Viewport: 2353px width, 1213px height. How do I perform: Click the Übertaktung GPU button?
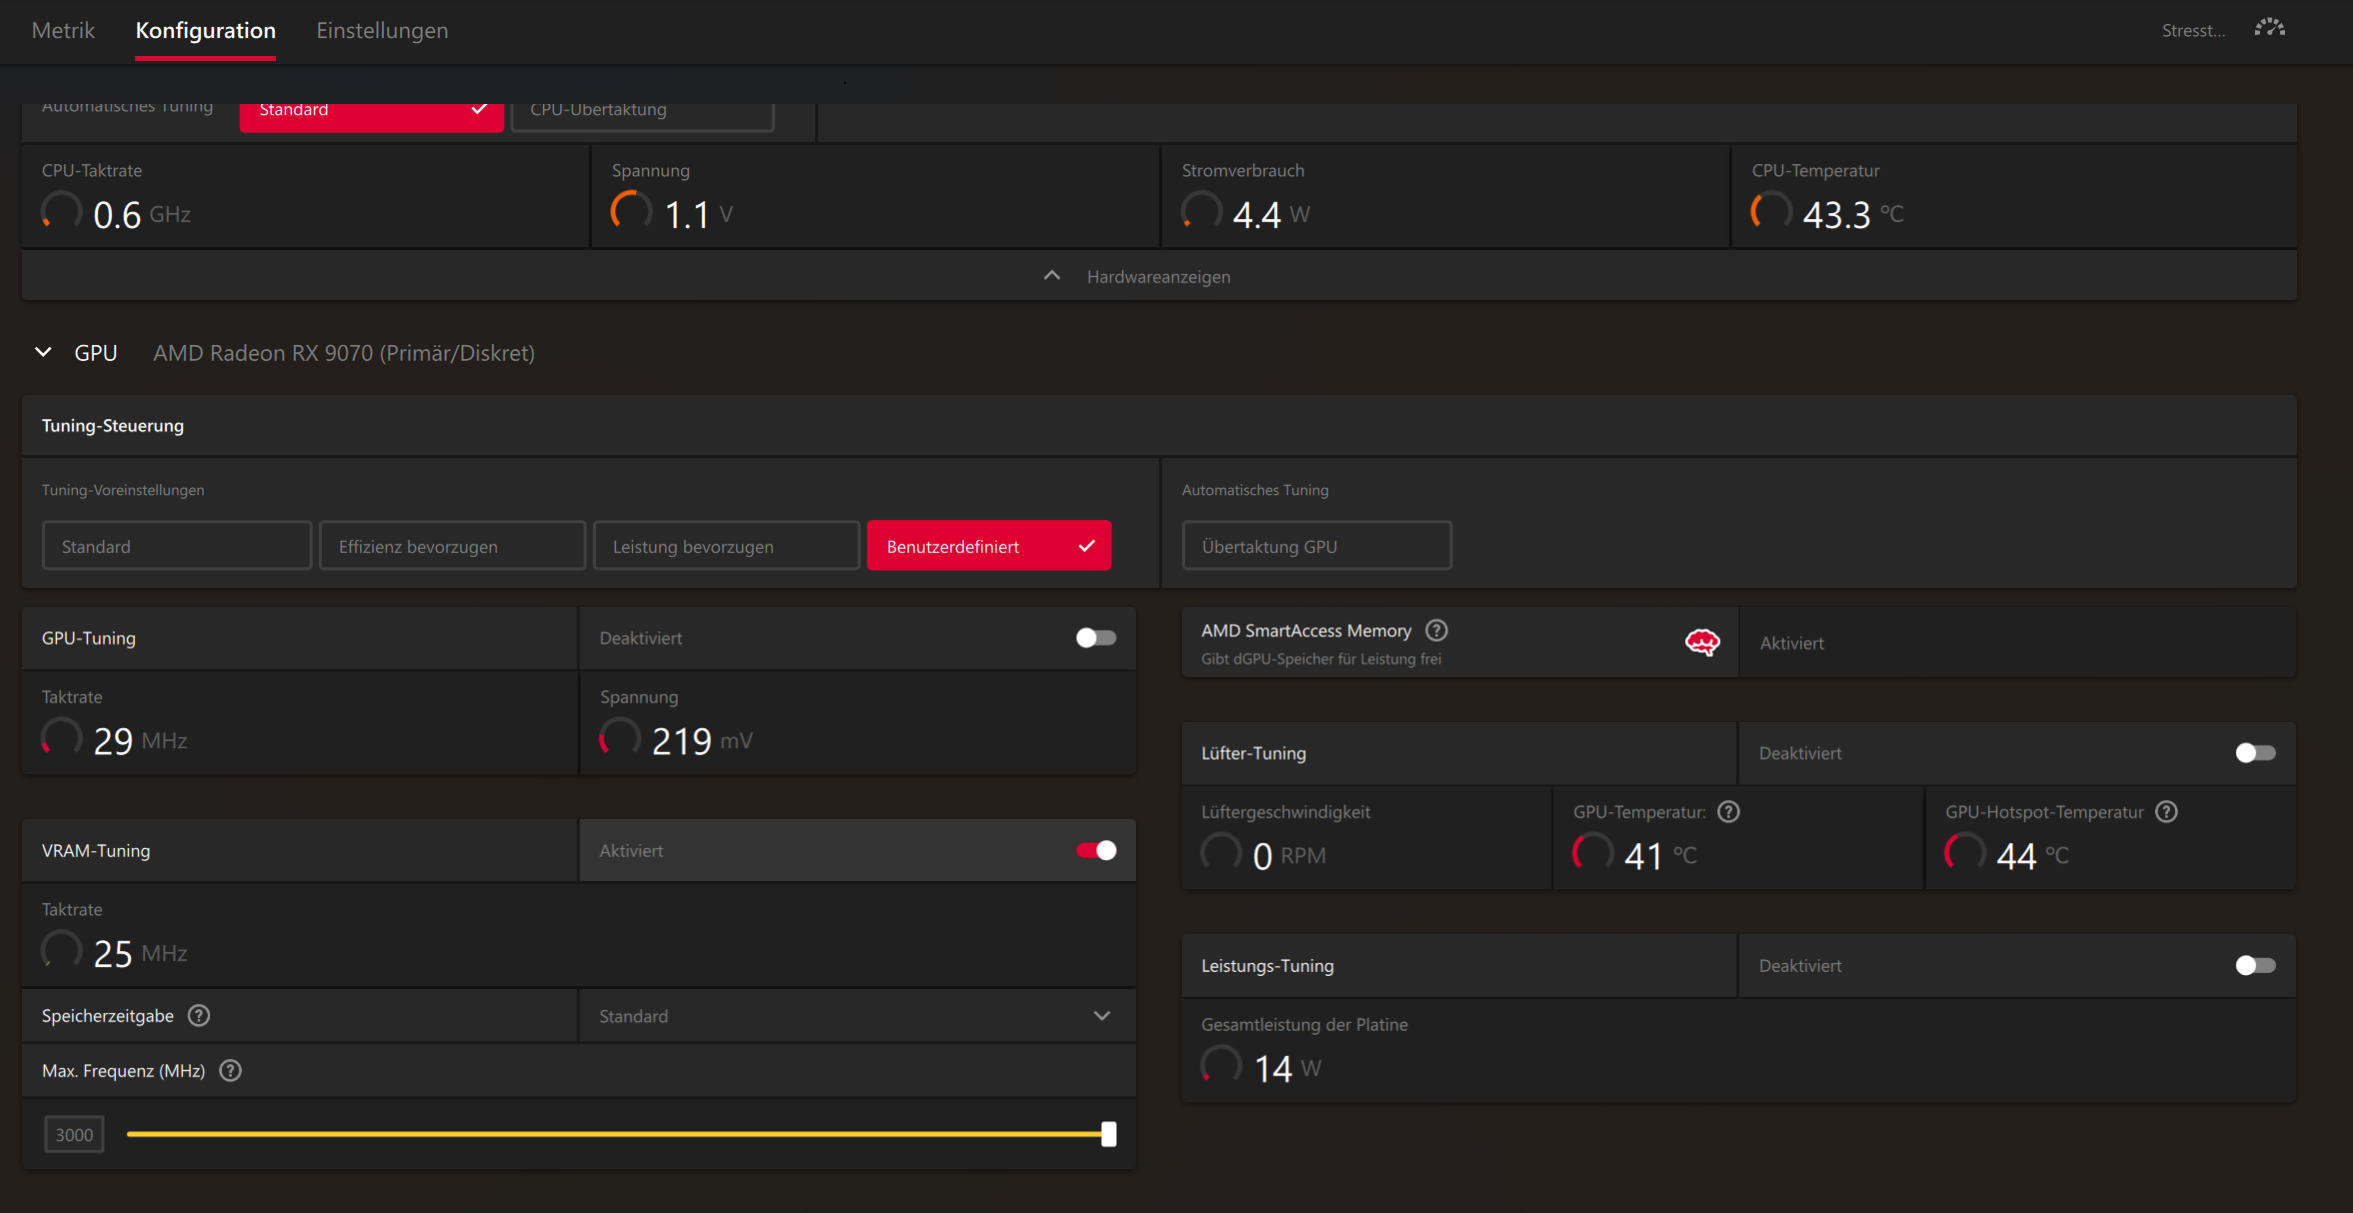tap(1316, 546)
